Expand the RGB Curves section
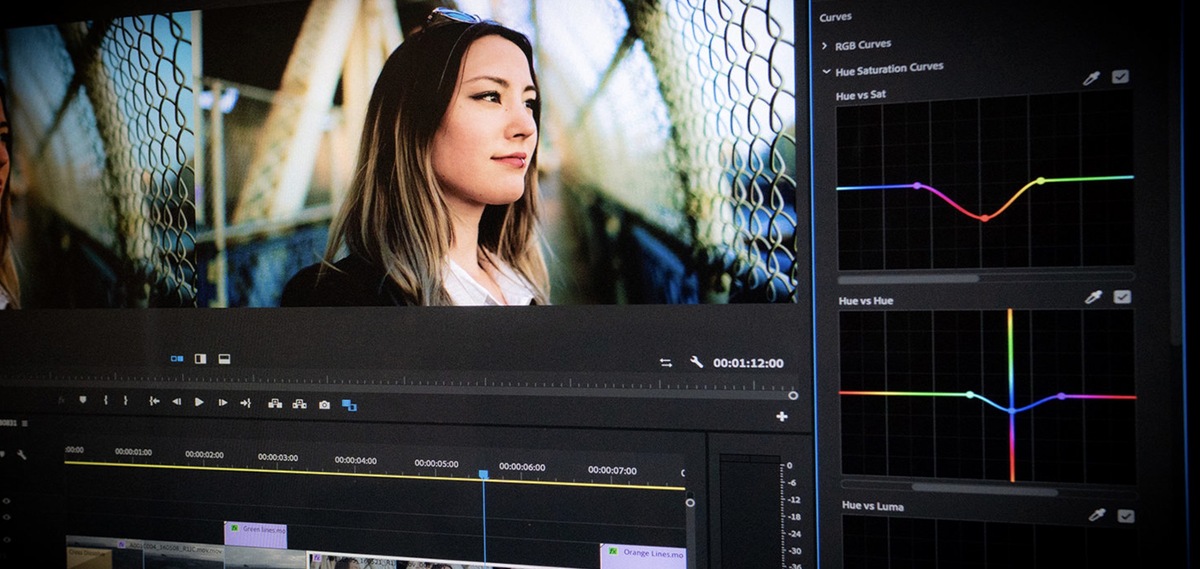Viewport: 1200px width, 569px height. click(x=825, y=45)
